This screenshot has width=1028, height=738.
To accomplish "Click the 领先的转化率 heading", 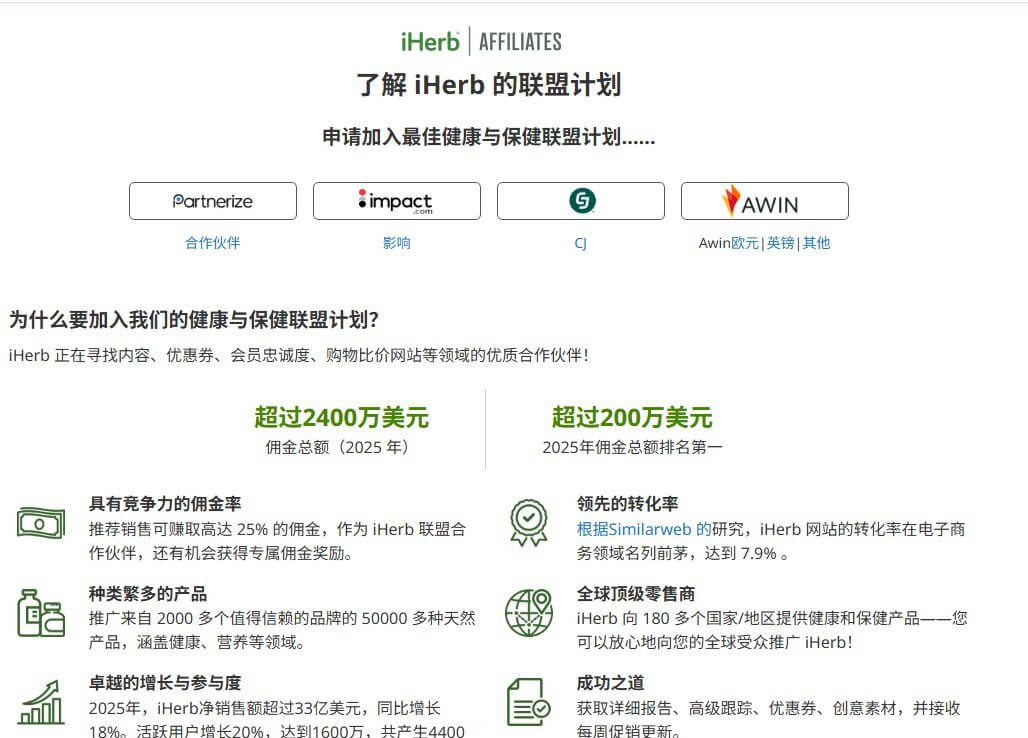I will click(627, 504).
